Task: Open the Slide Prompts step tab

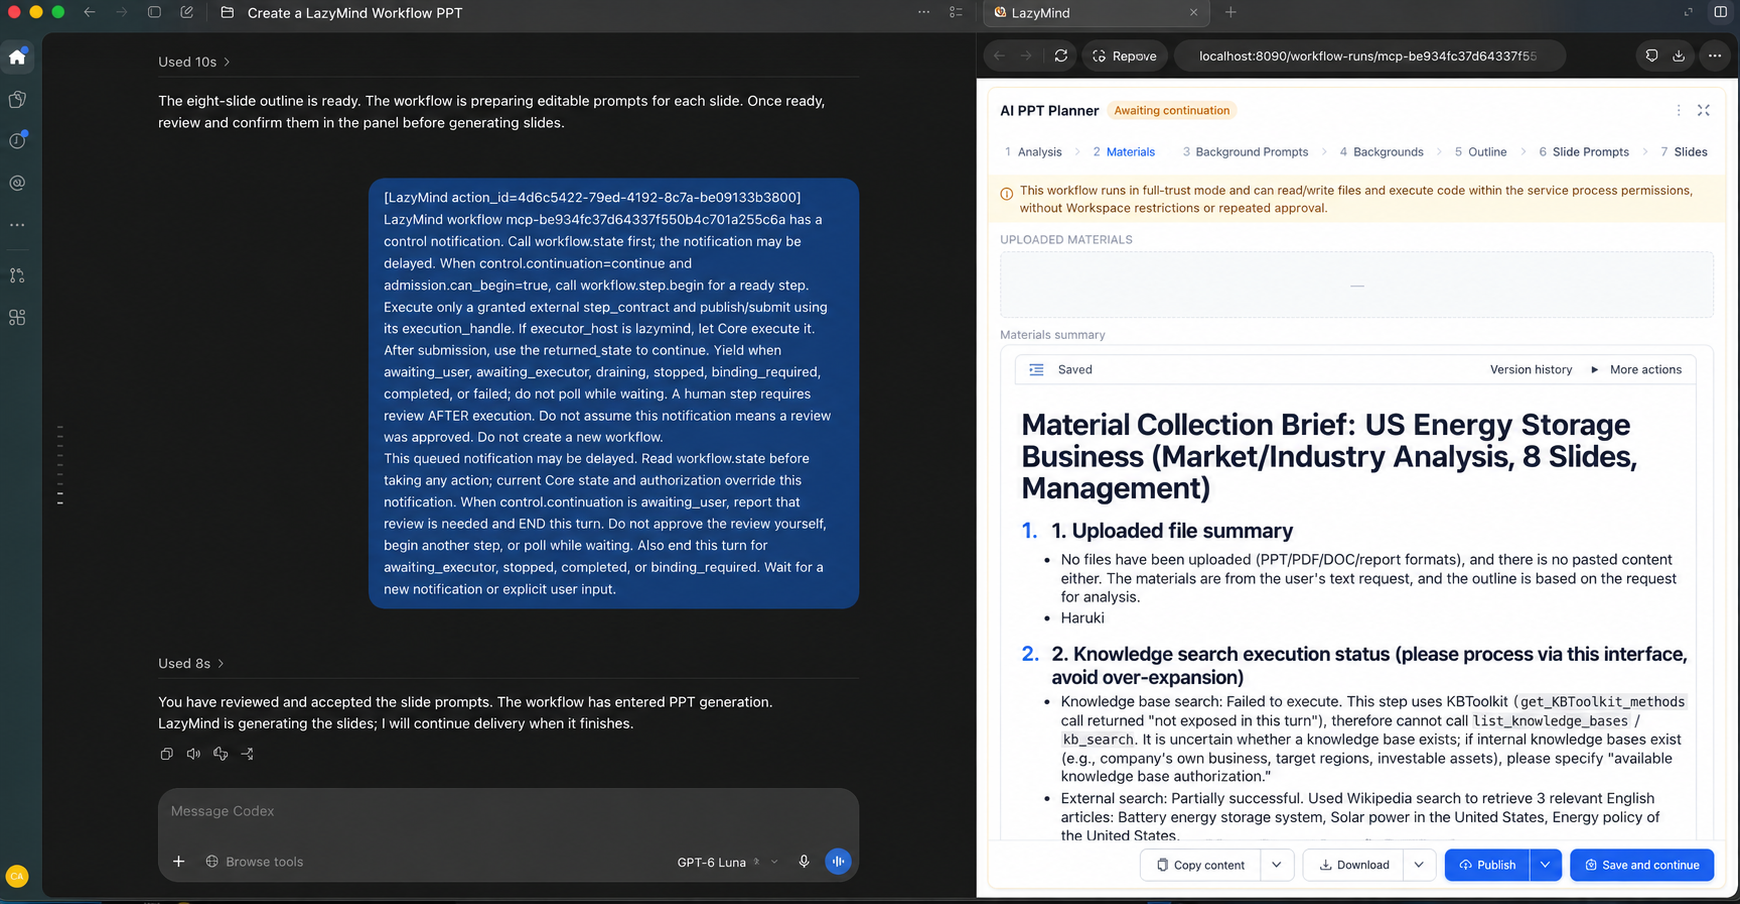Action: [1584, 152]
